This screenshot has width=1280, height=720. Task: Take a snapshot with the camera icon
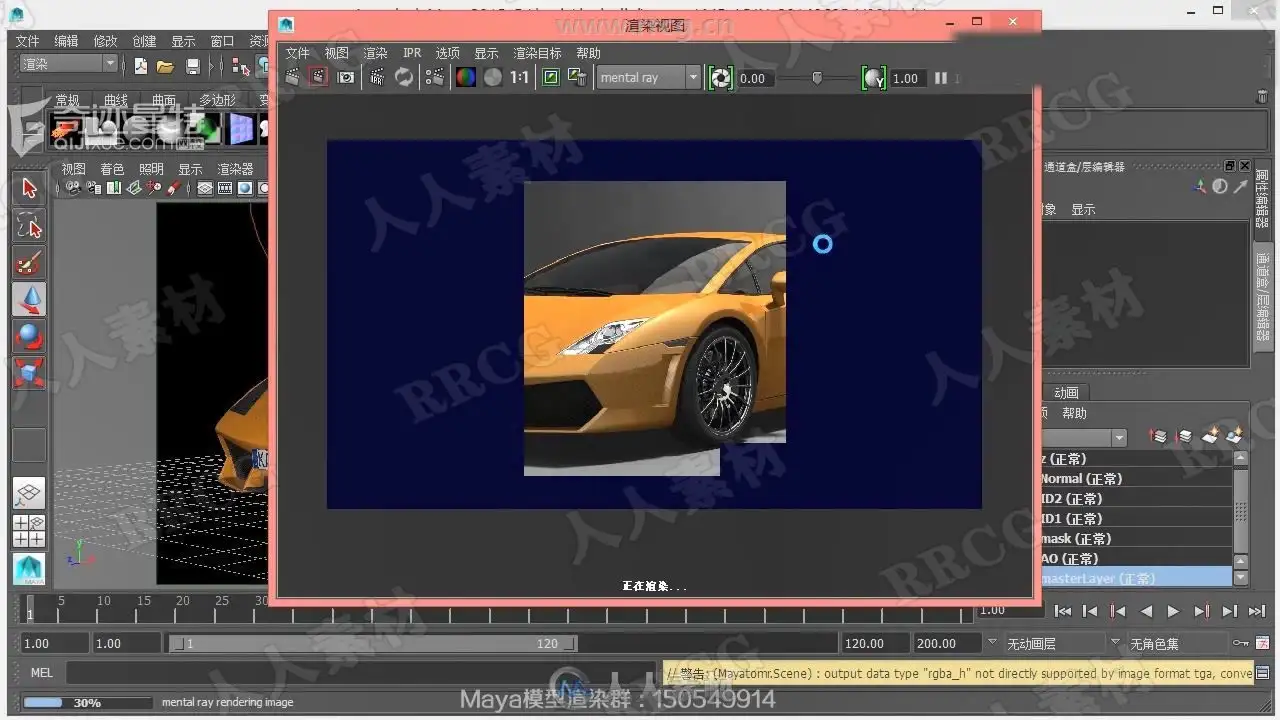click(x=346, y=77)
